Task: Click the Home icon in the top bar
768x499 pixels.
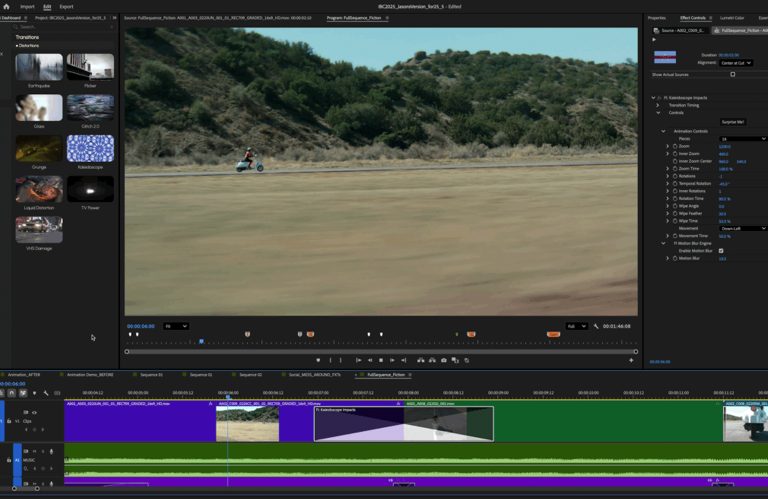Action: (x=6, y=7)
